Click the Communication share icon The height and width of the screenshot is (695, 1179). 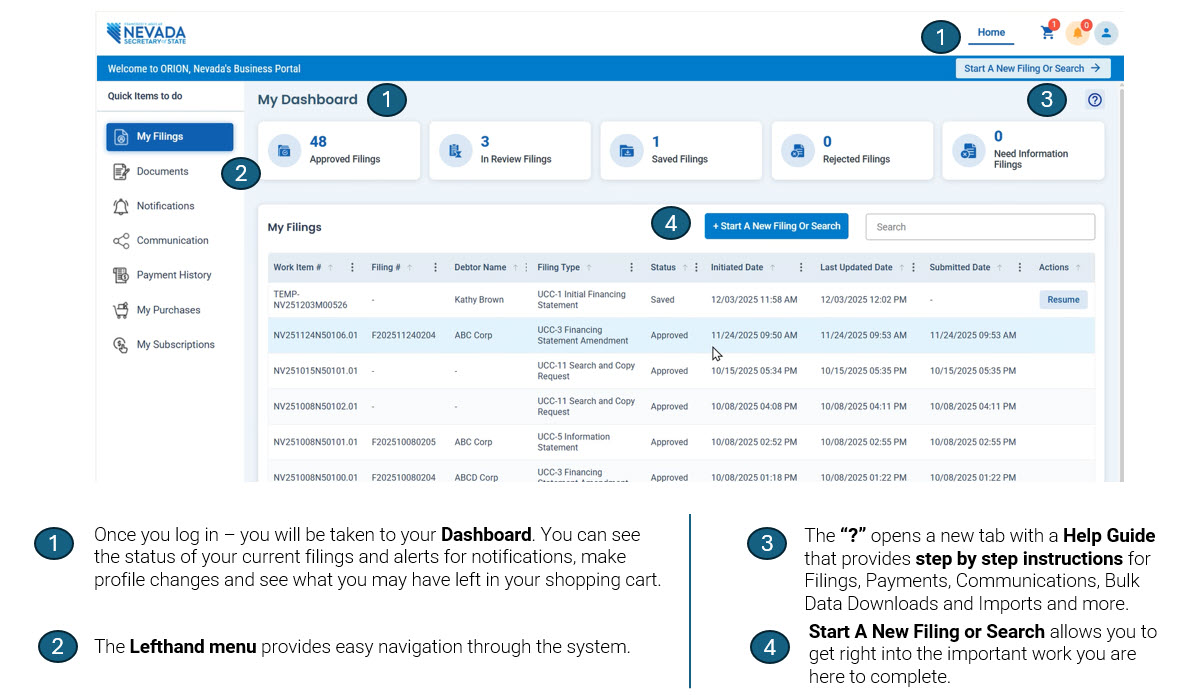pos(120,241)
